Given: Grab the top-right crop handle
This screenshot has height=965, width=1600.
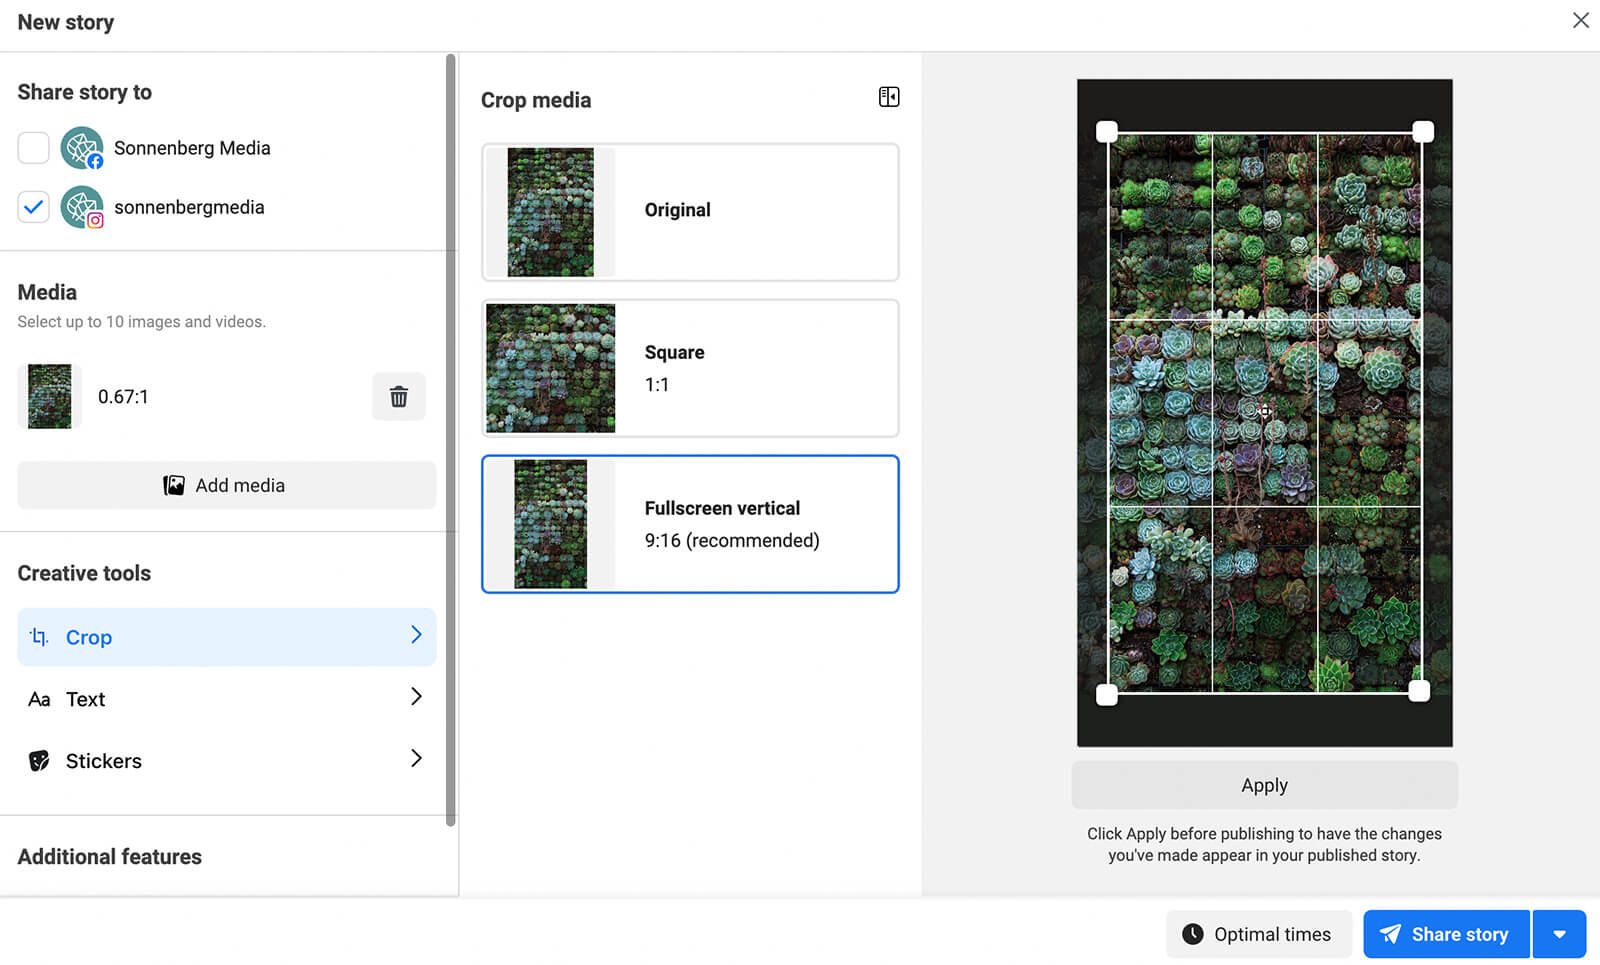Looking at the screenshot, I should (x=1423, y=131).
